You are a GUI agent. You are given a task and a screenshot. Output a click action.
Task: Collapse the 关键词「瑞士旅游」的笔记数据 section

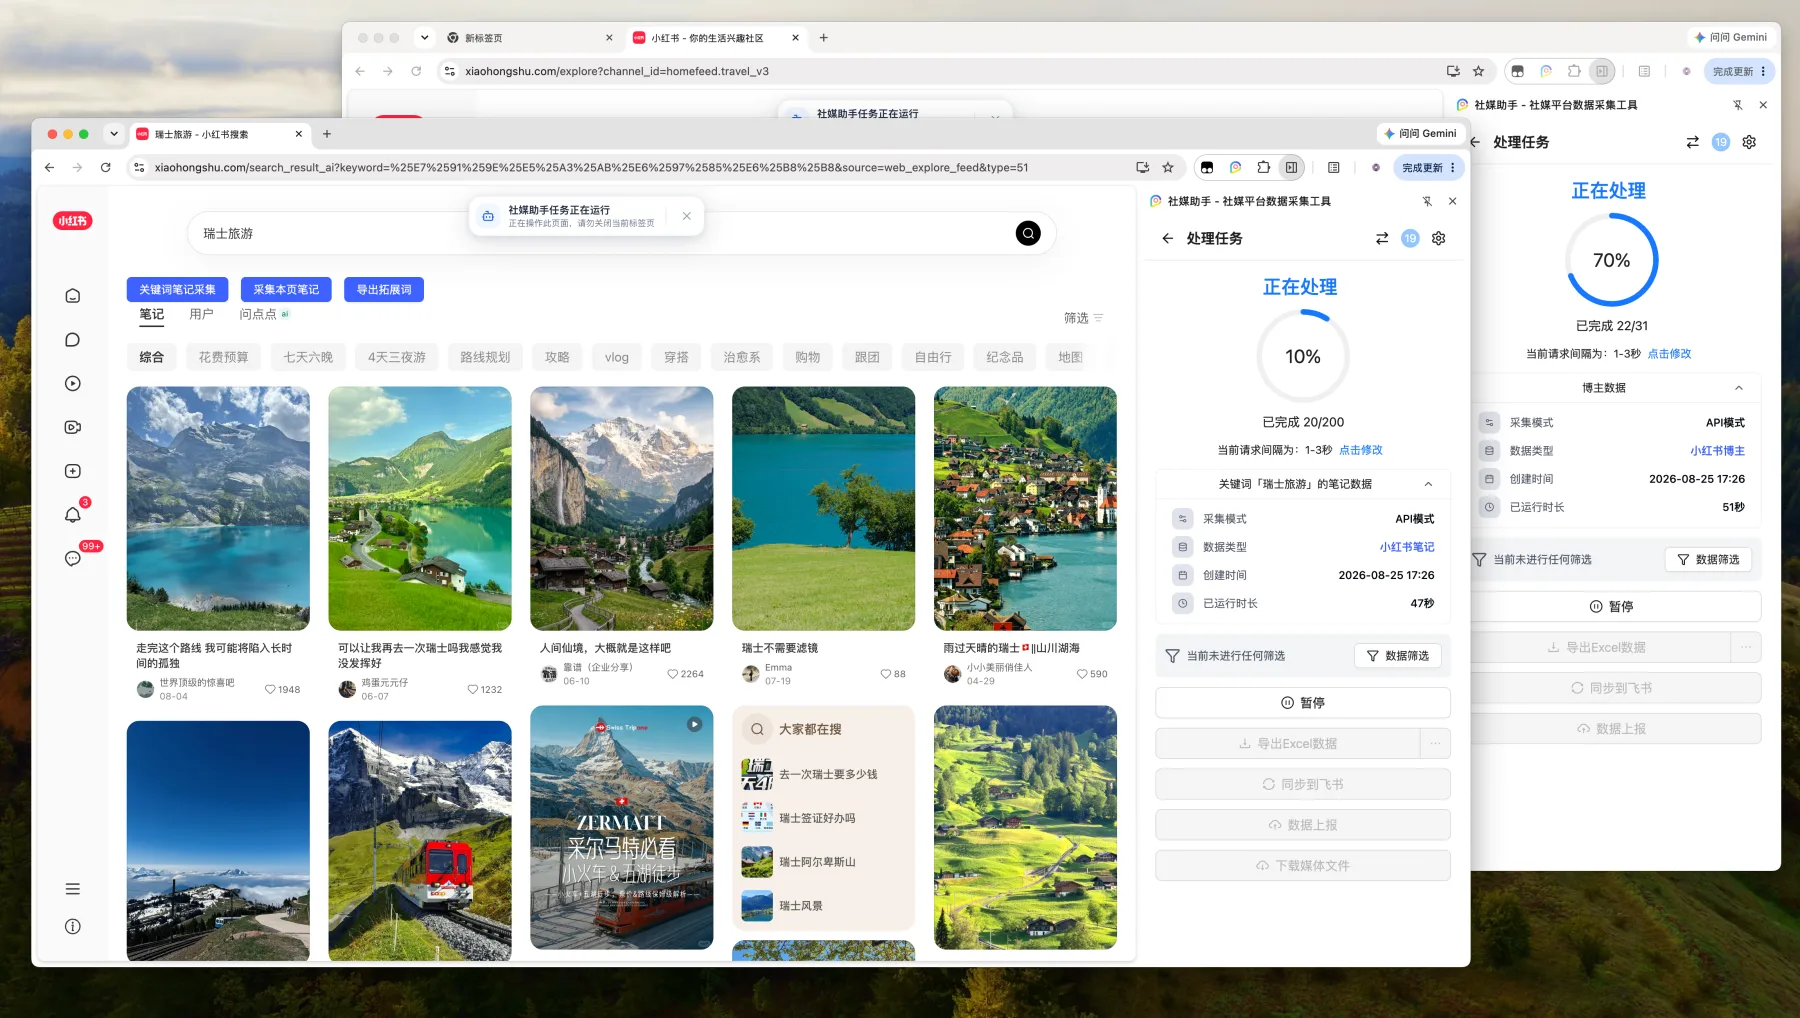[x=1428, y=484]
